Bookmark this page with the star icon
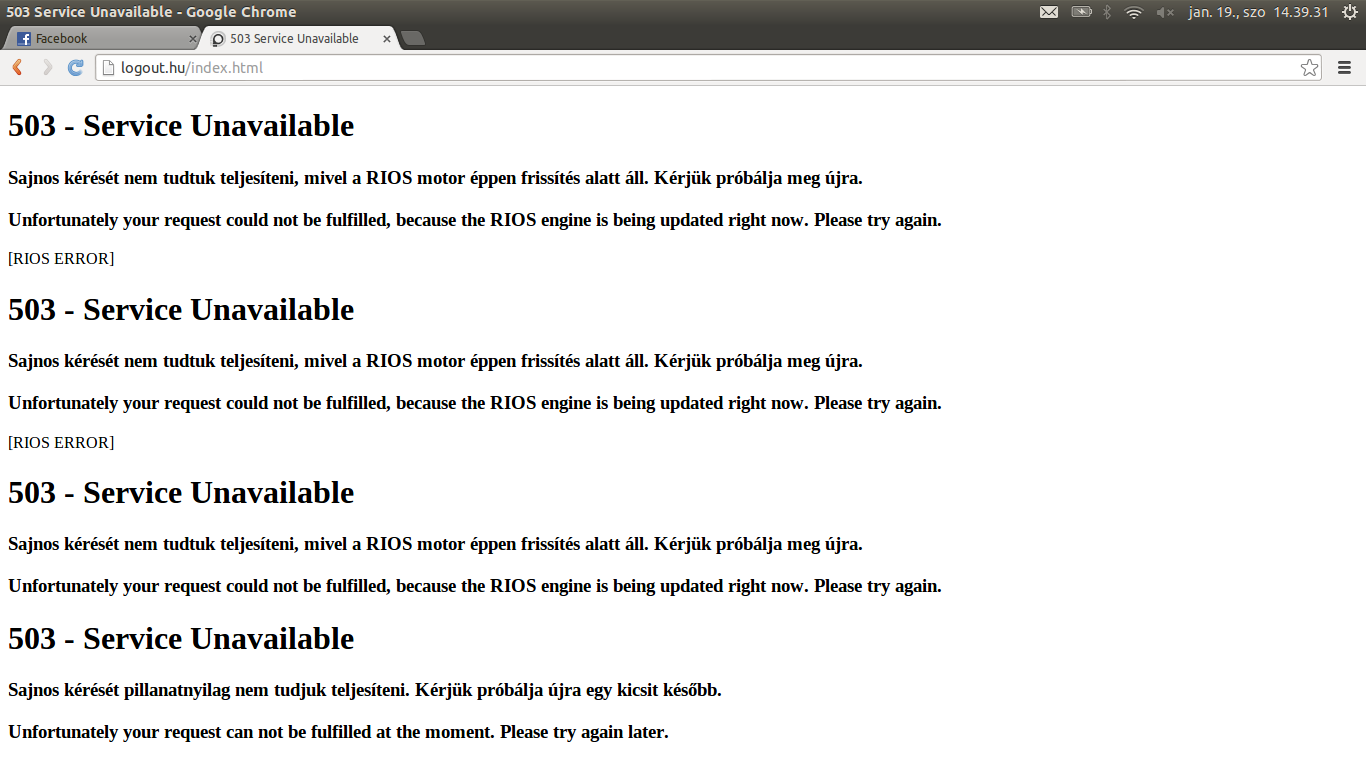 [1309, 68]
